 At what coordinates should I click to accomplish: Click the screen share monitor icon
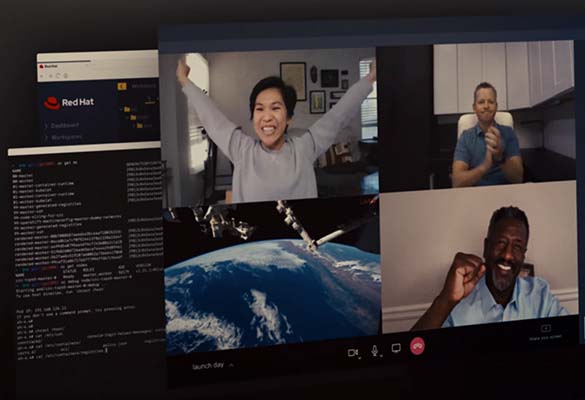click(396, 349)
